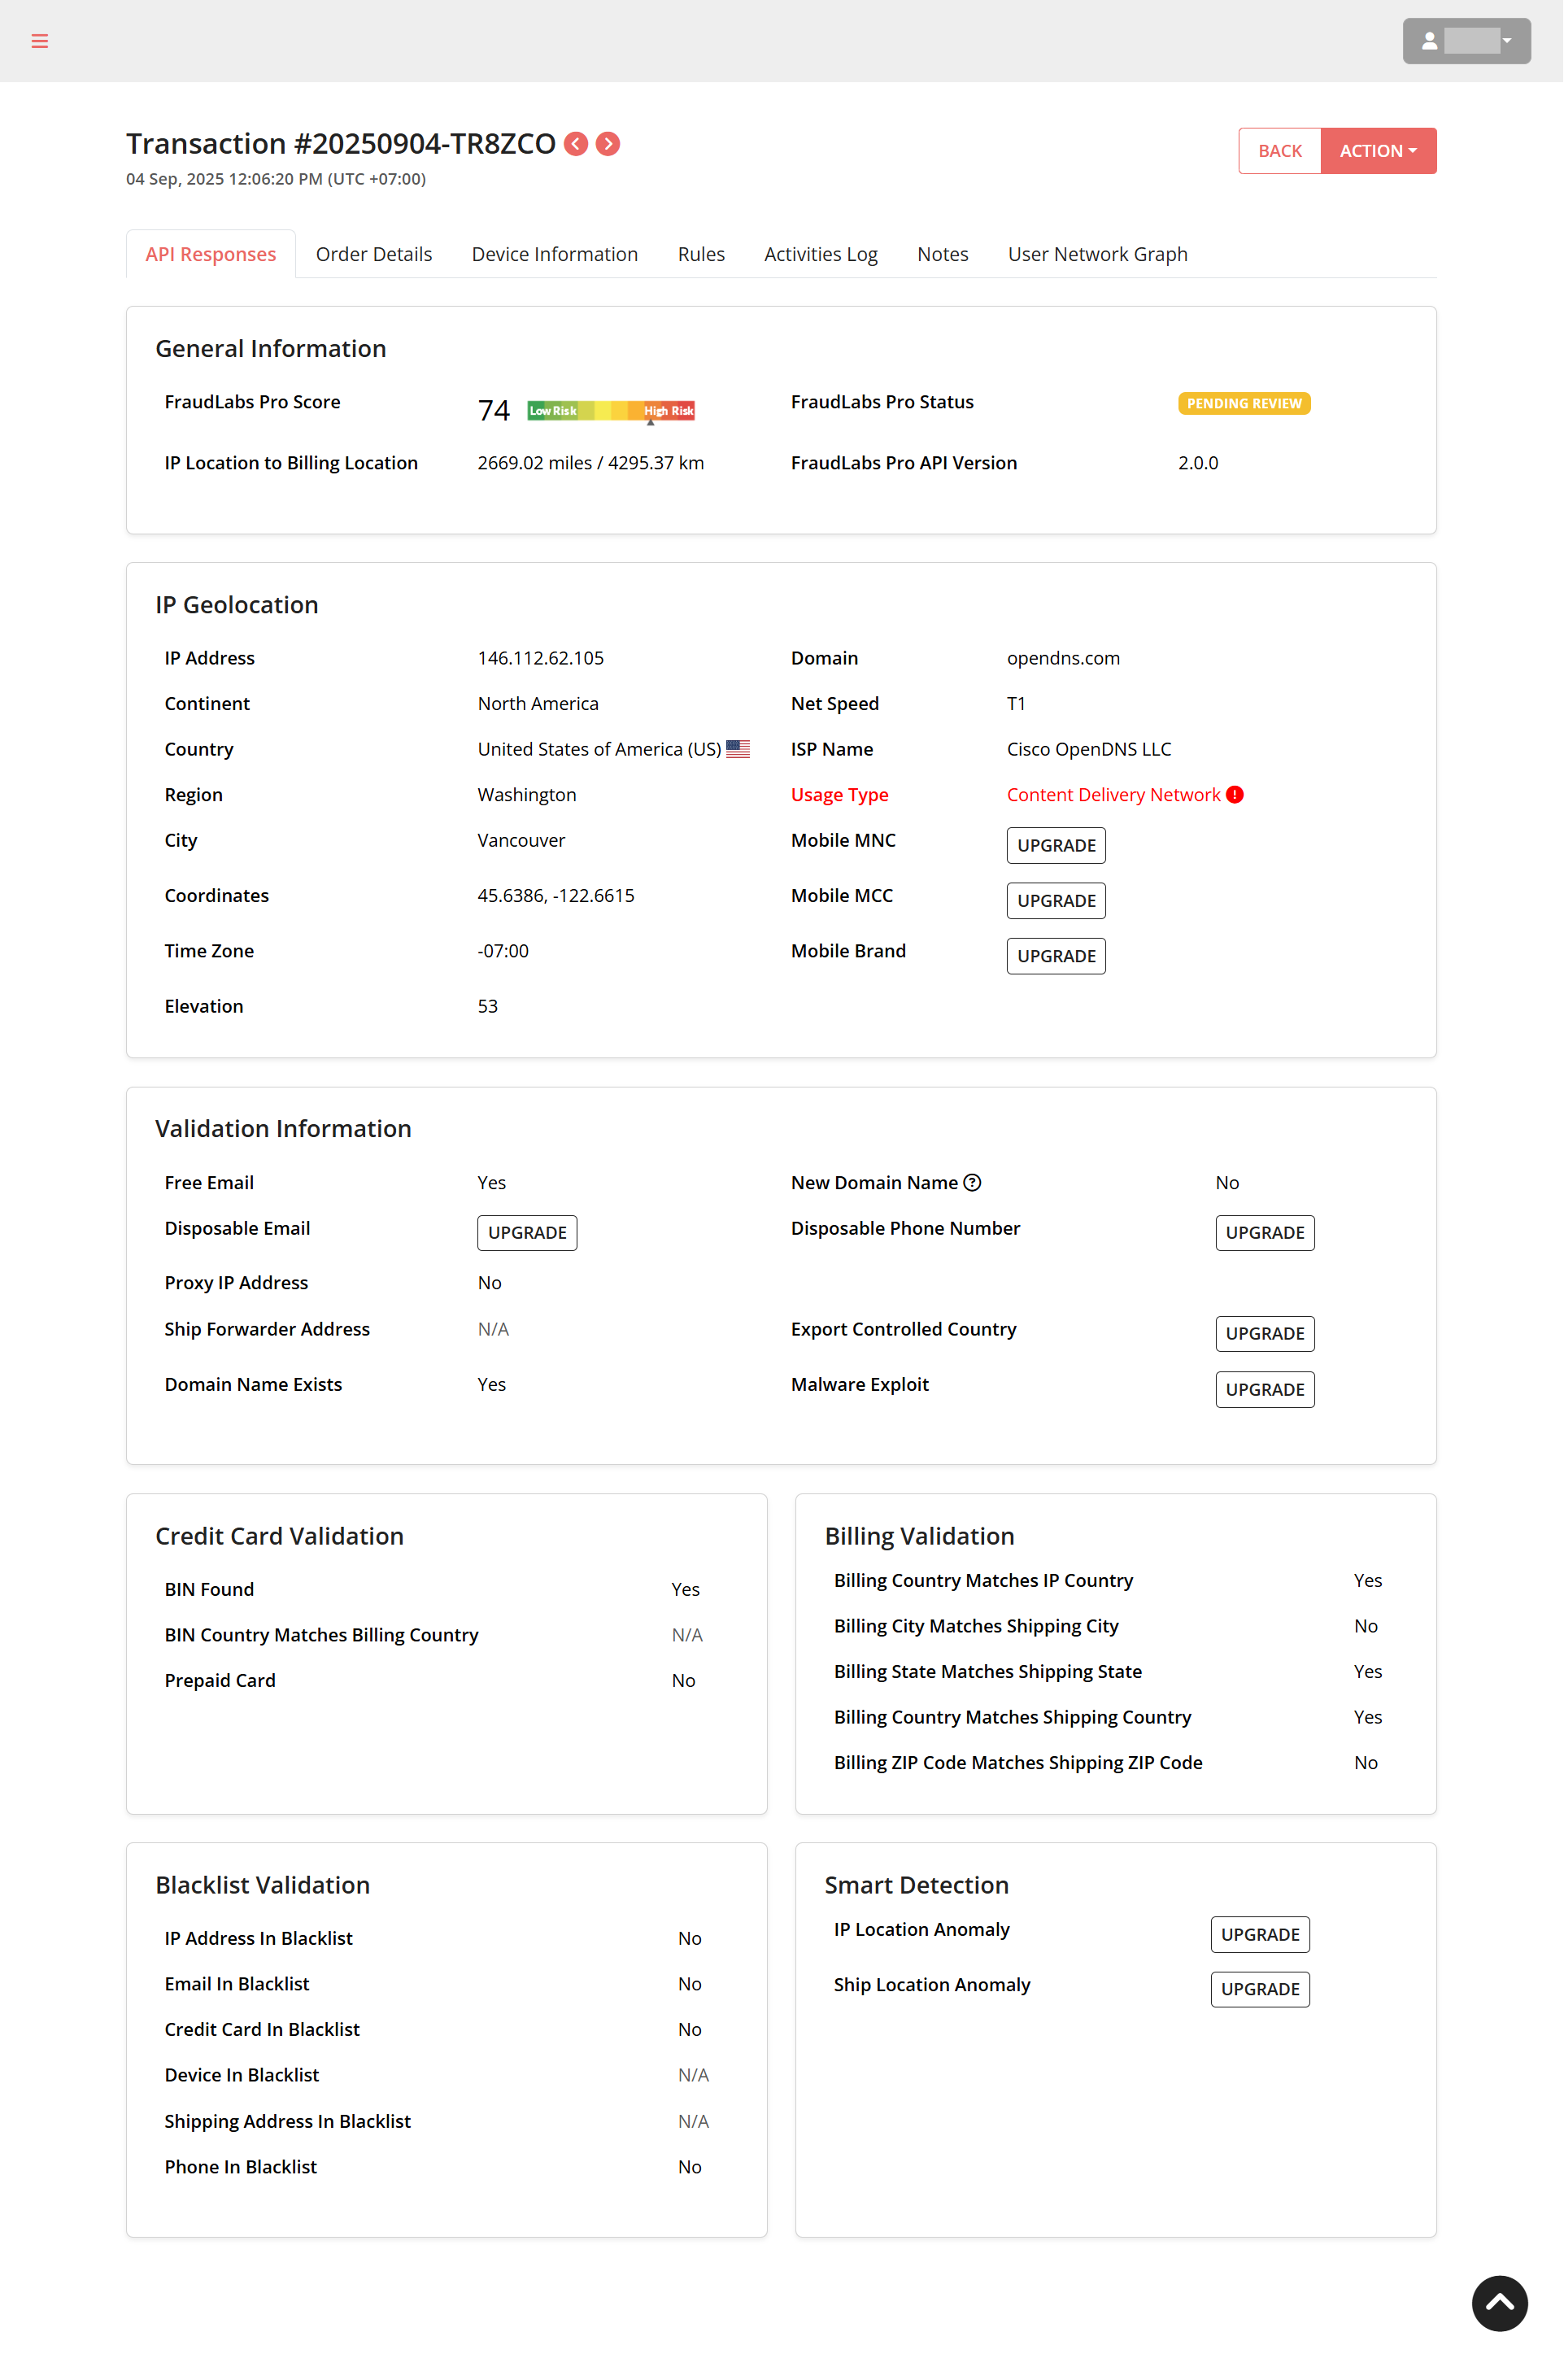Click UPGRADE for Disposable Email
This screenshot has height=2380, width=1564.
point(527,1233)
